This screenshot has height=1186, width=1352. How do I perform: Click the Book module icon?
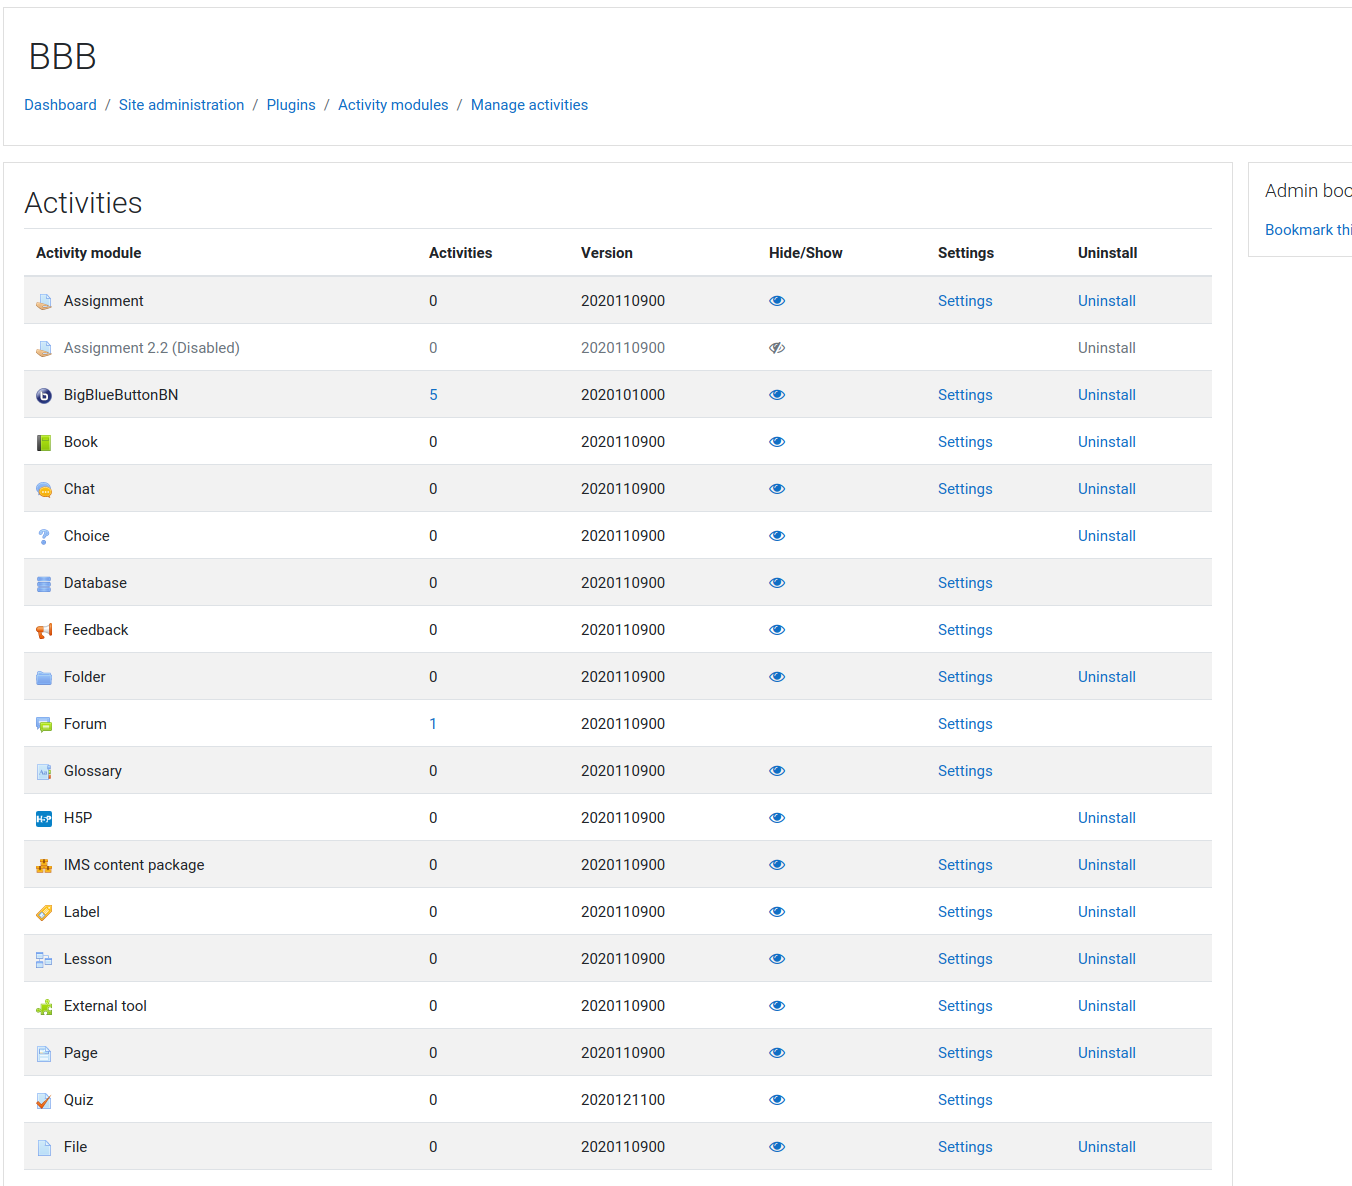[44, 442]
